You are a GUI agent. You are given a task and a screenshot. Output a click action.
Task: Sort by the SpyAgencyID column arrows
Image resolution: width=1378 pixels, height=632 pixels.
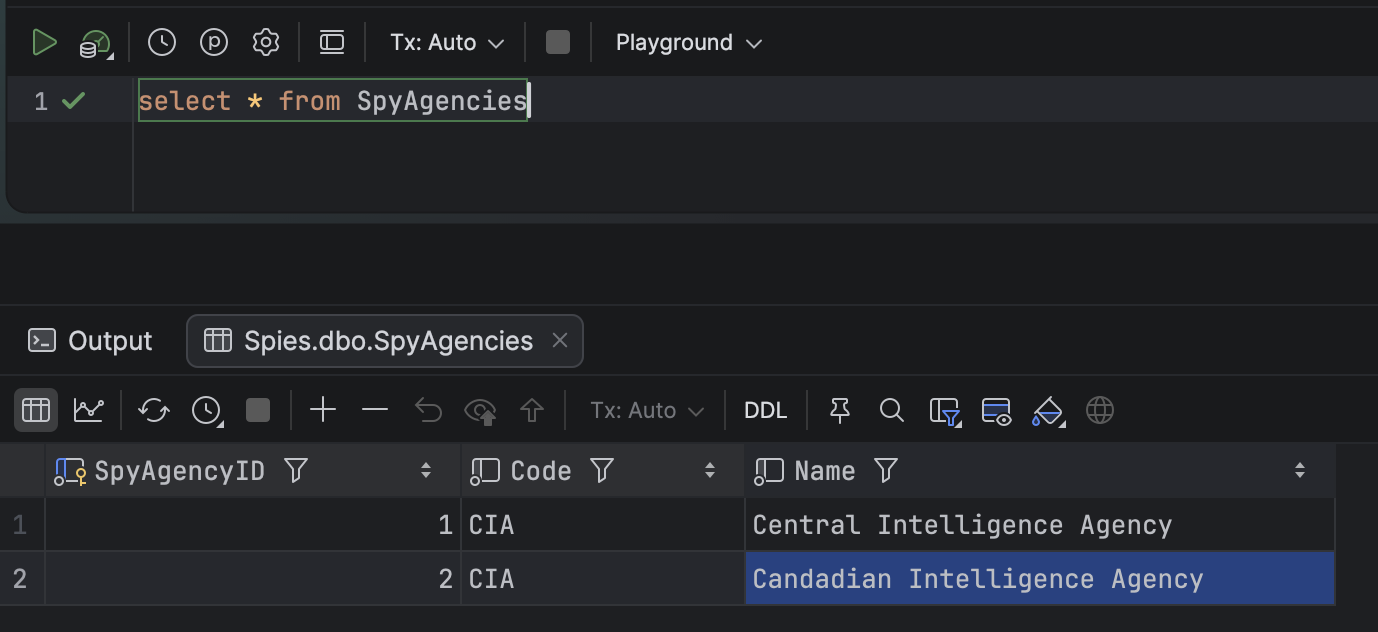point(426,471)
